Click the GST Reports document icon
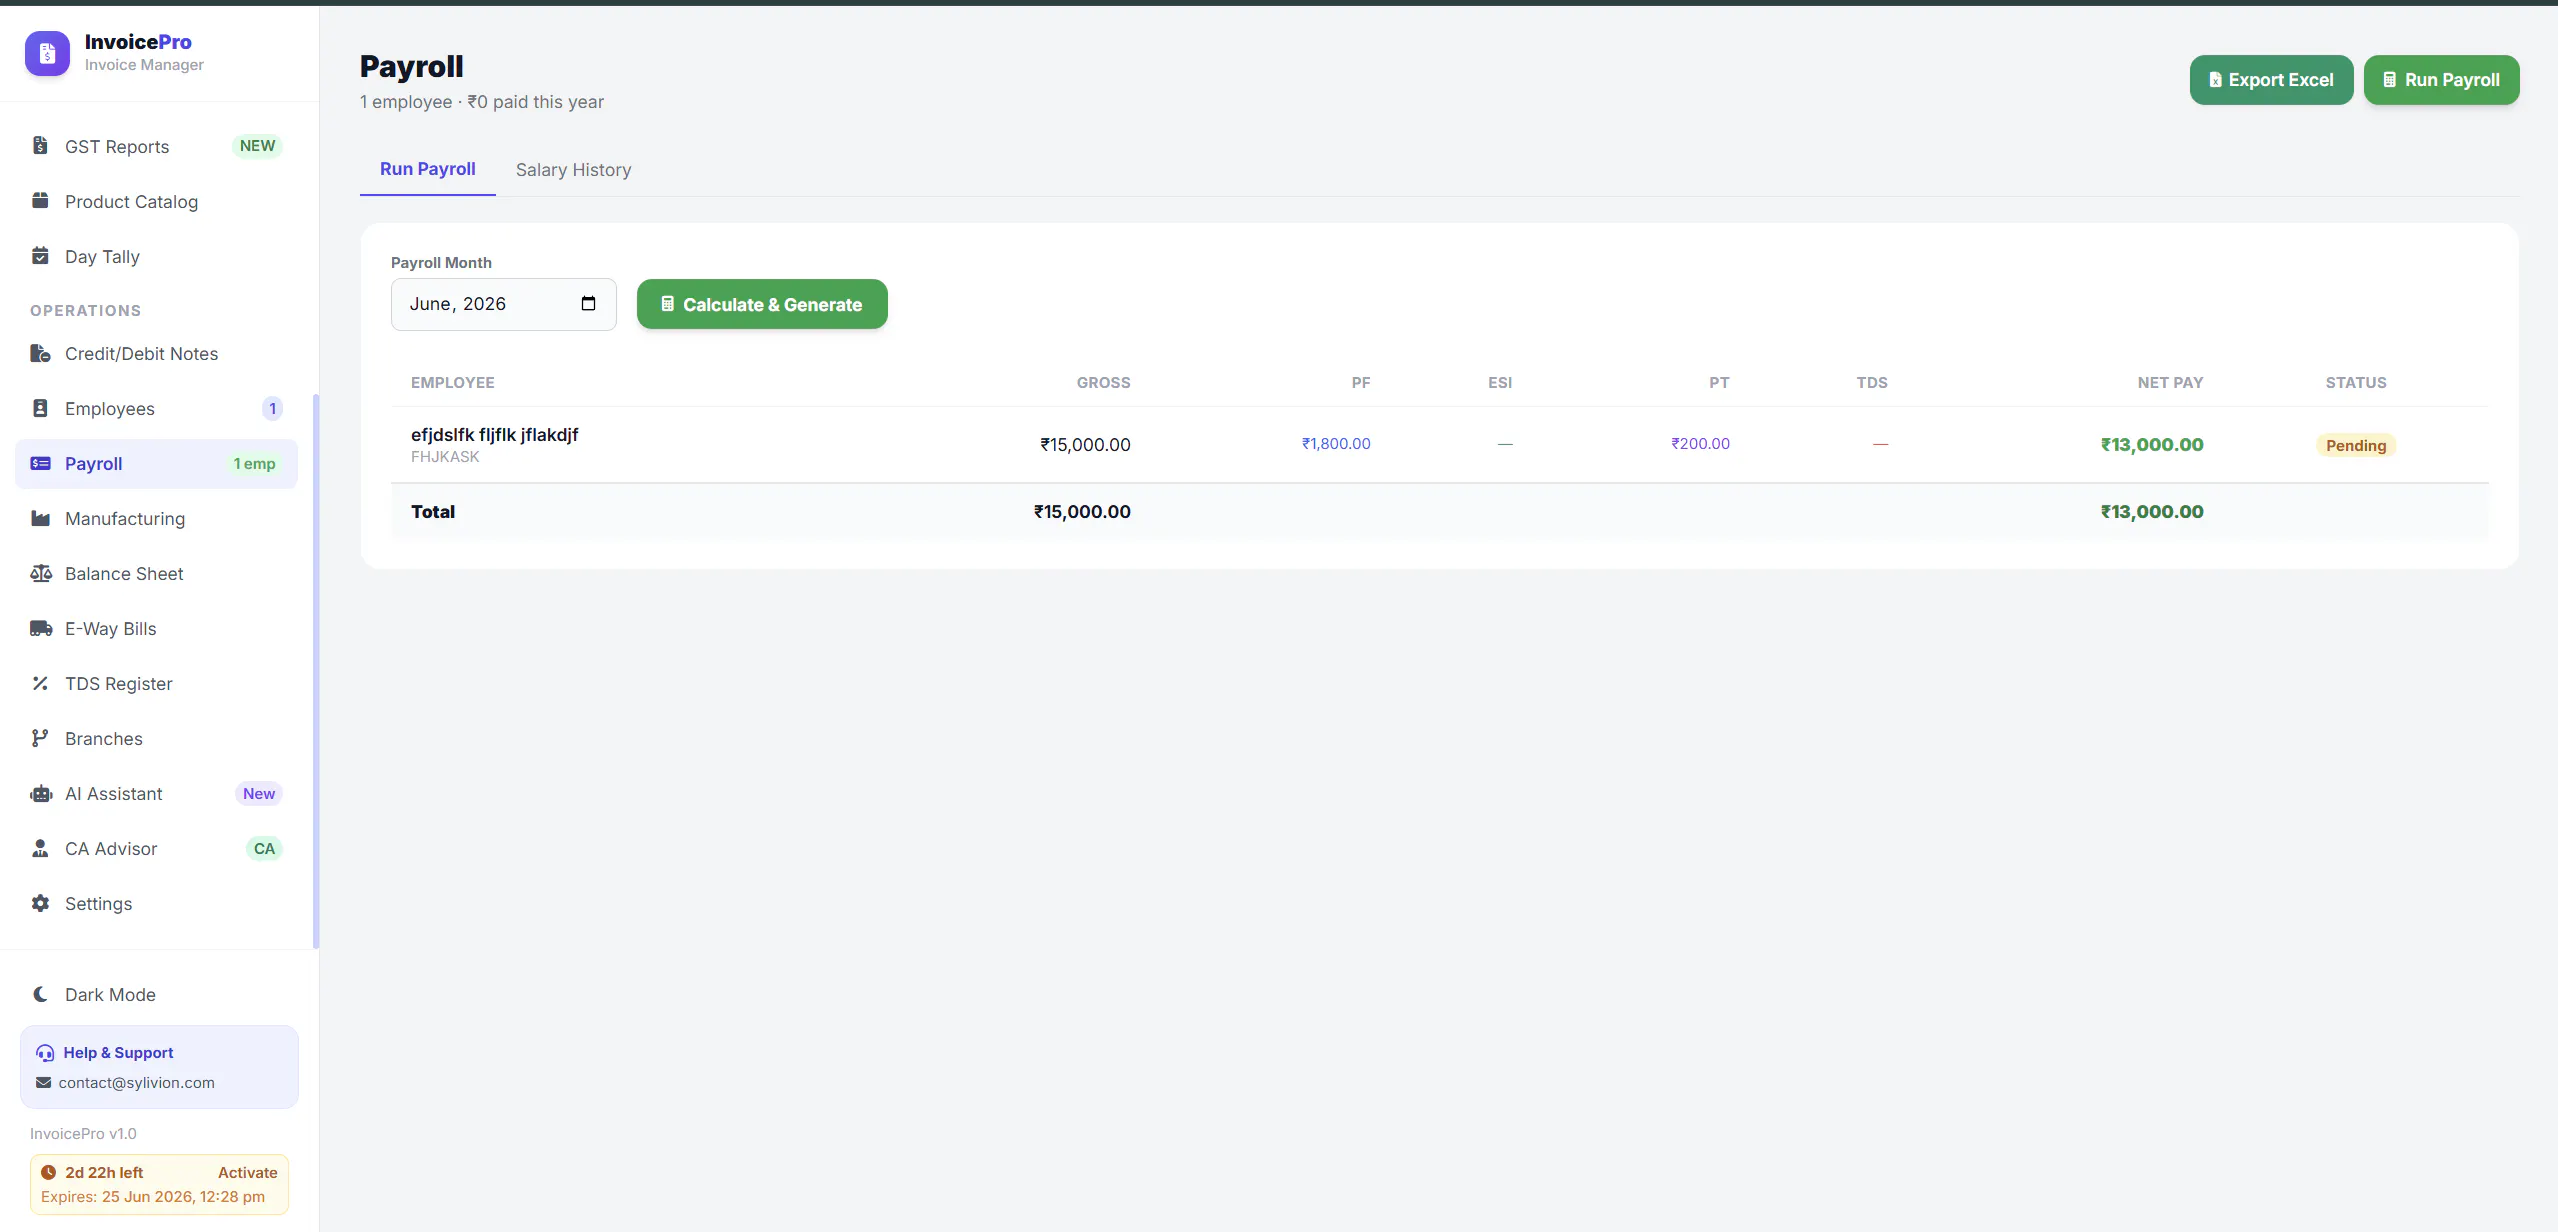Screen dimensions: 2558x1232 coord(40,146)
